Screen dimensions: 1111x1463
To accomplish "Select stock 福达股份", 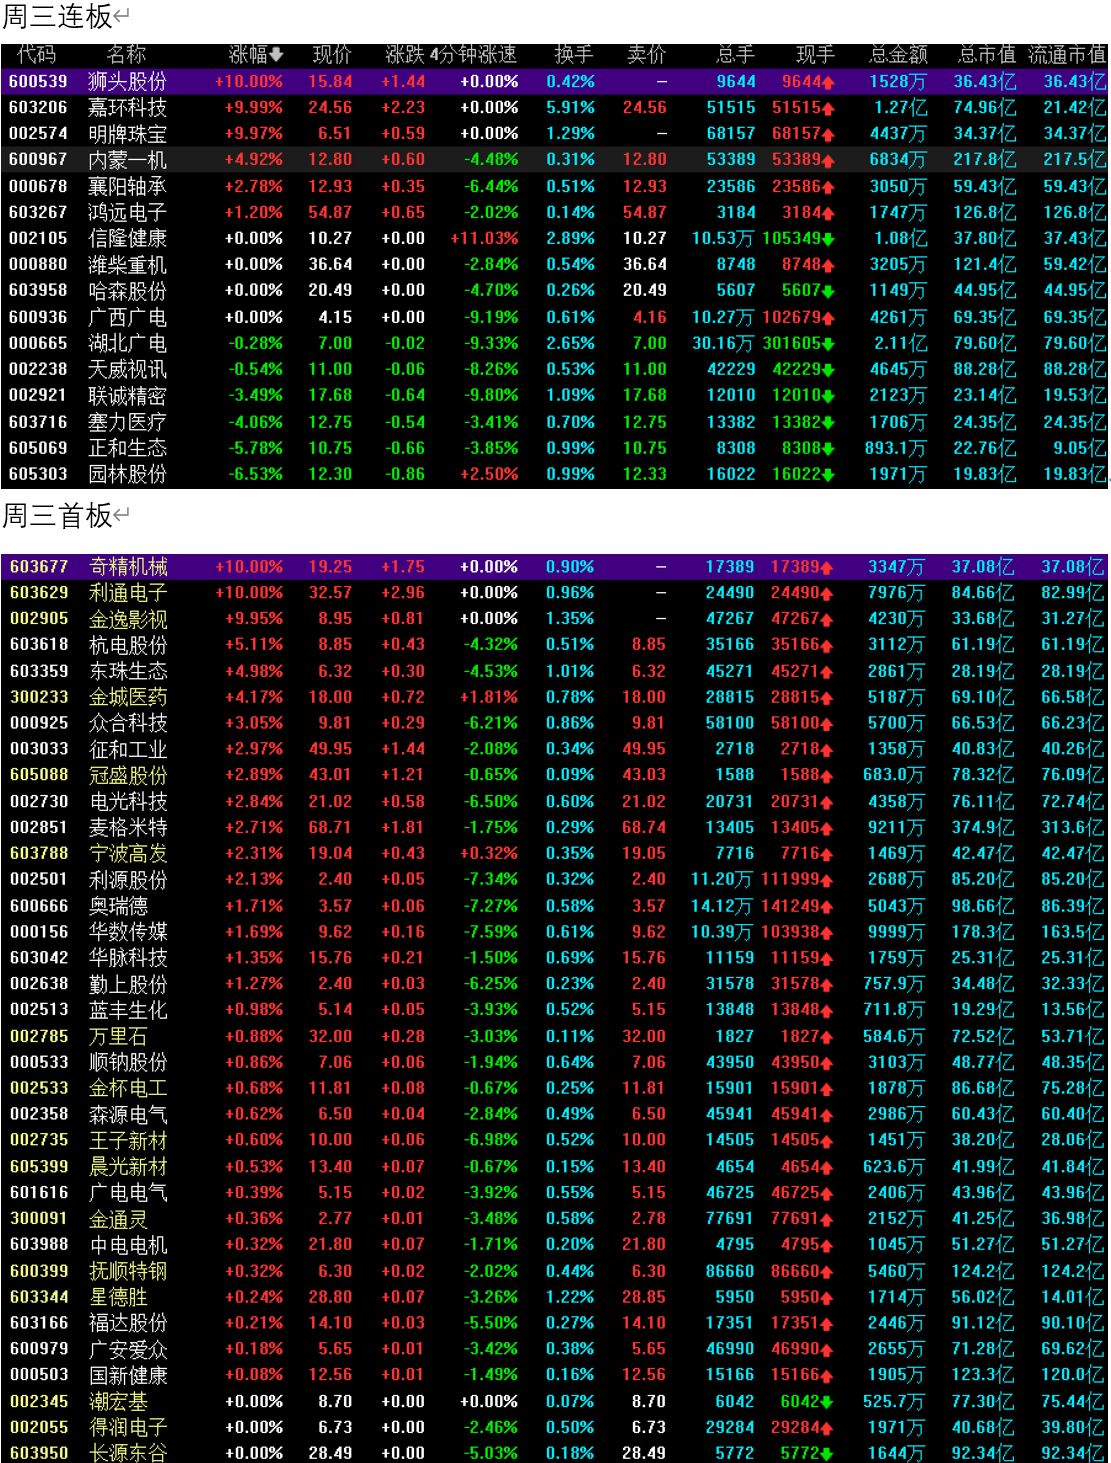I will click(128, 1323).
